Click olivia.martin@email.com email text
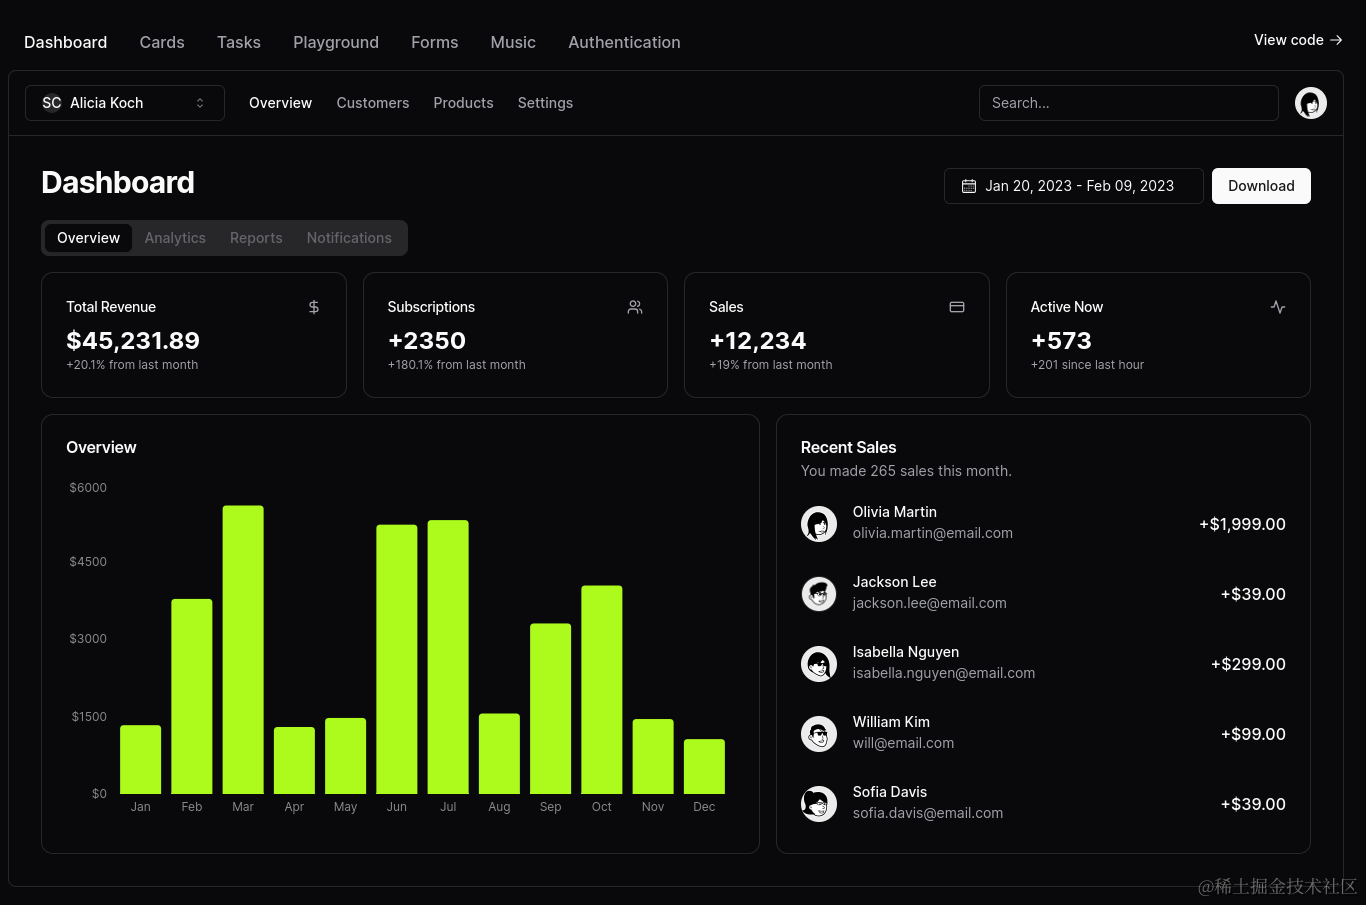This screenshot has height=905, width=1366. [933, 533]
